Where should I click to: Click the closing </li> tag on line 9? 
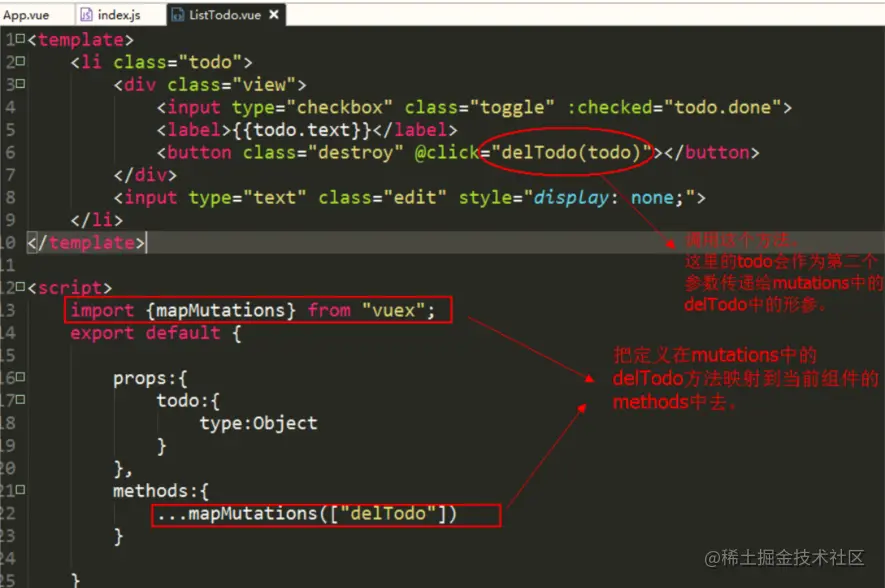(x=97, y=220)
